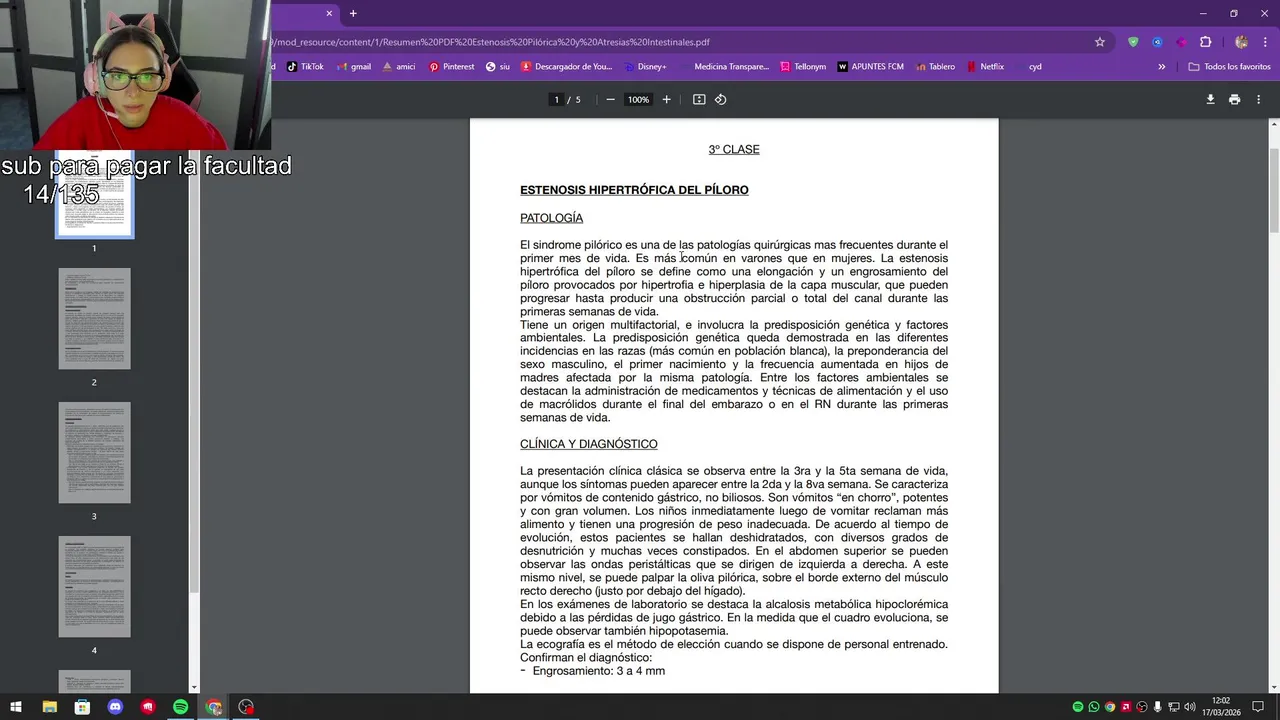Click the heading ESTENOSIS HIPERTRÓFICA DEL PÍLORO
The image size is (1280, 720).
pyautogui.click(x=634, y=190)
